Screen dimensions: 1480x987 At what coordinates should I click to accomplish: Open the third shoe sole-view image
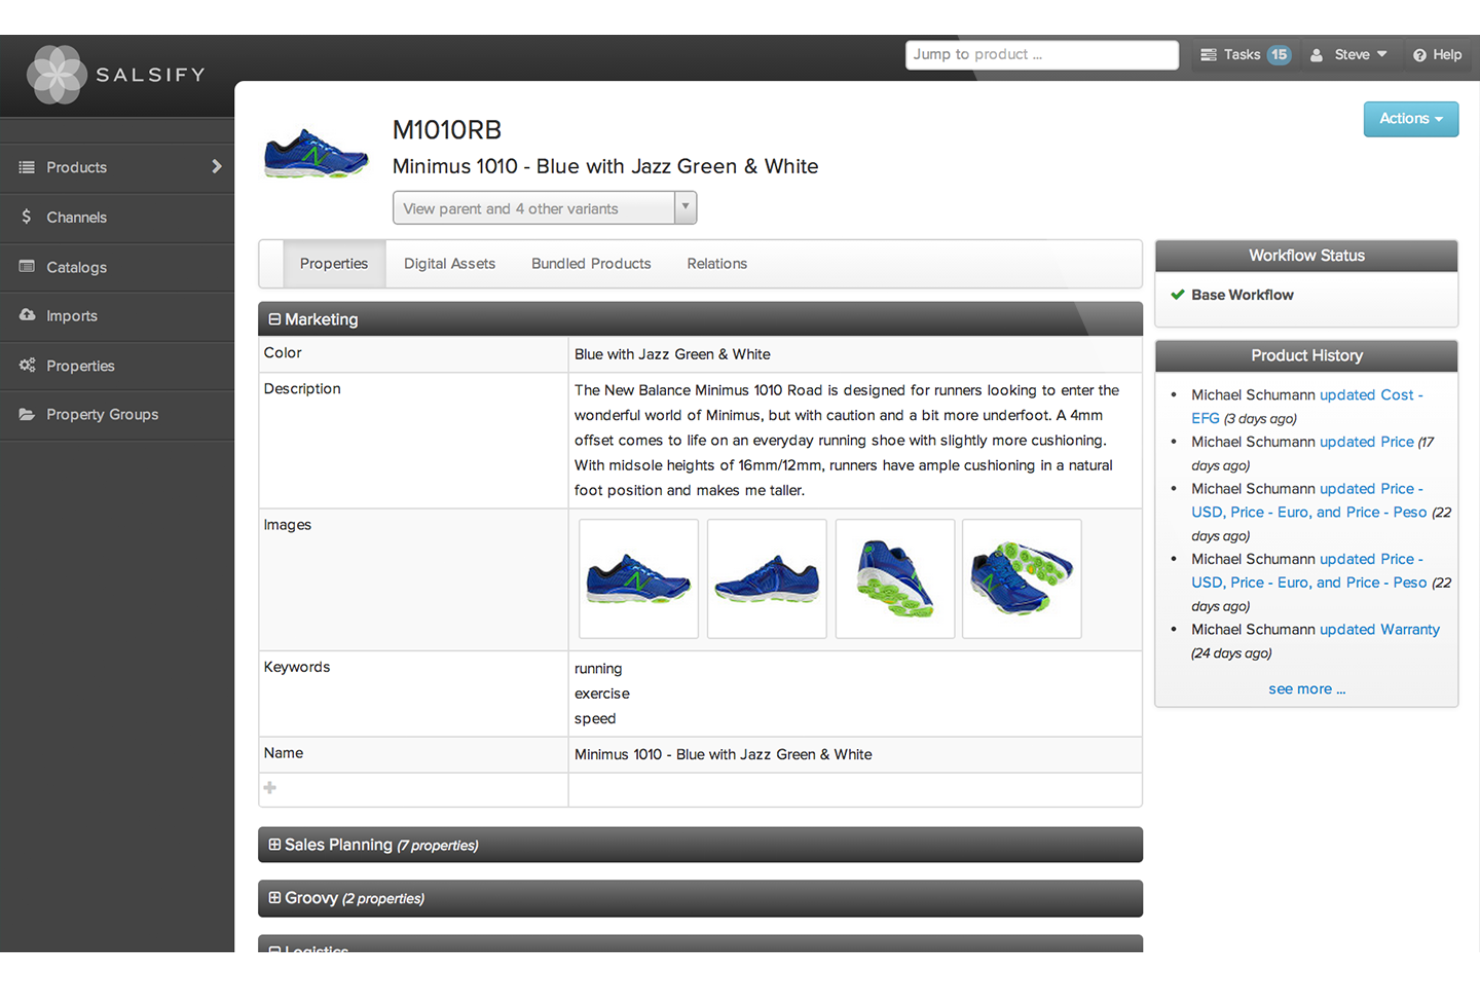coord(895,579)
